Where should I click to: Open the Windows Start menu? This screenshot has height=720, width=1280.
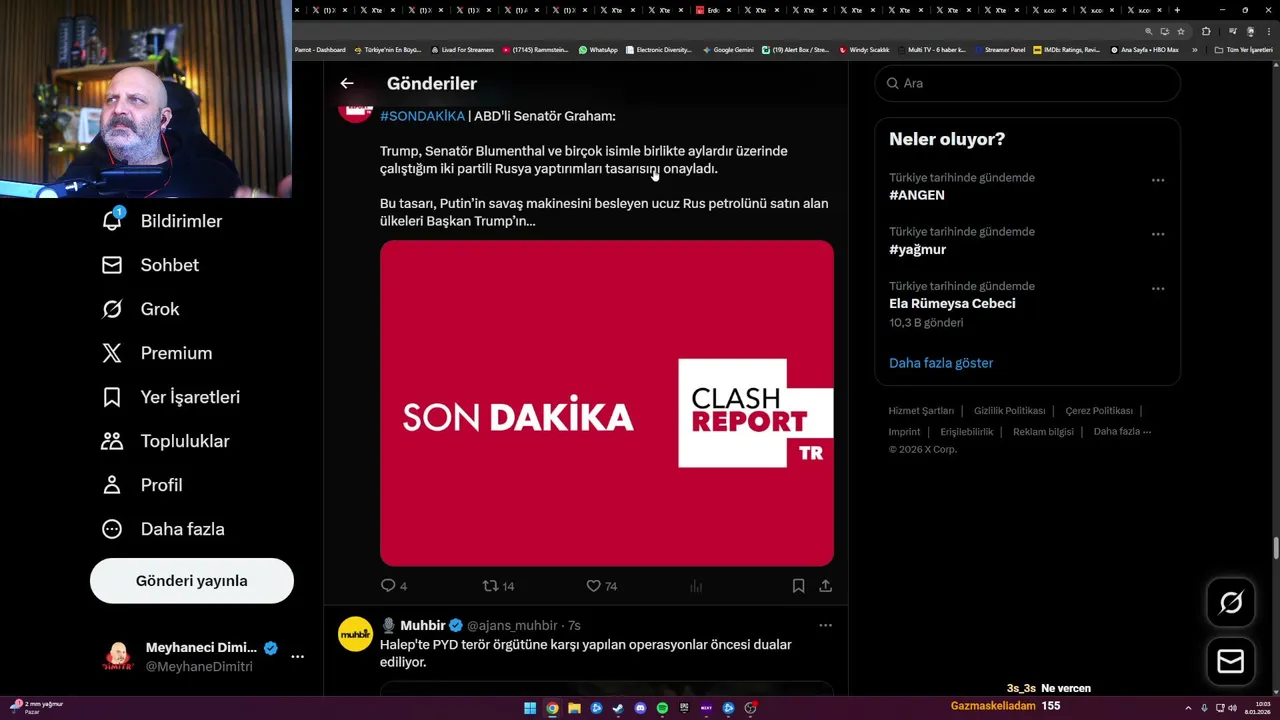click(x=530, y=708)
